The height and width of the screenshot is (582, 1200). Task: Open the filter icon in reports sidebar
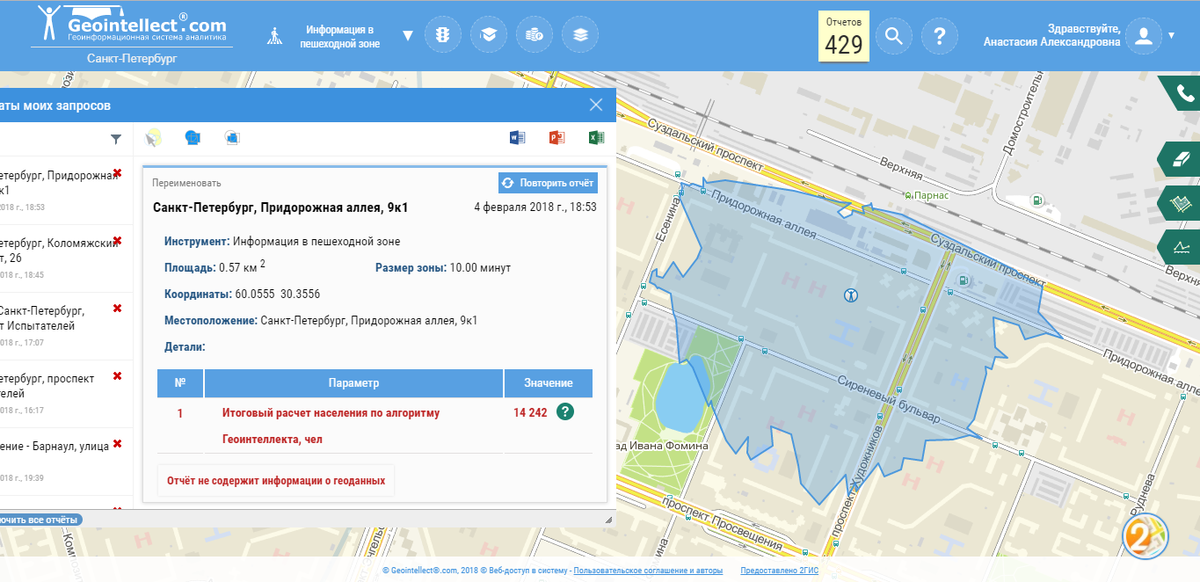pyautogui.click(x=115, y=139)
